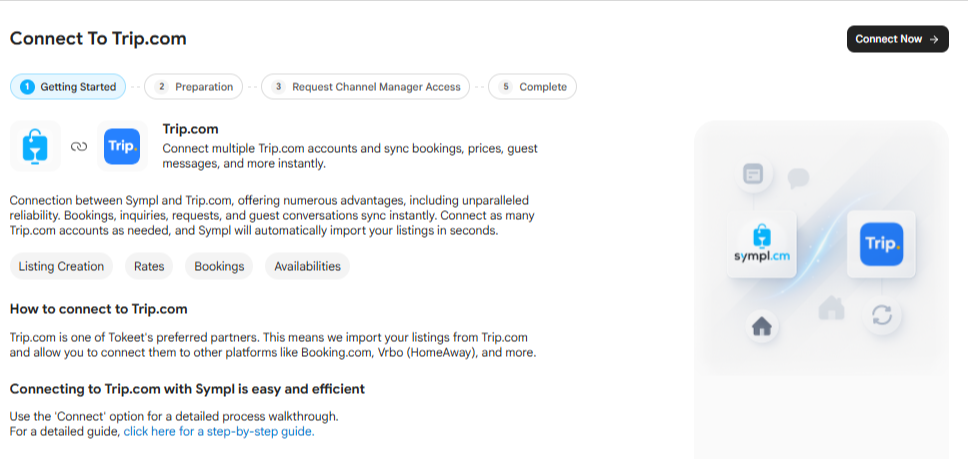Screen dimensions: 968x459
Task: Click the Trip.com logo icon next to heading
Action: pyautogui.click(x=122, y=146)
